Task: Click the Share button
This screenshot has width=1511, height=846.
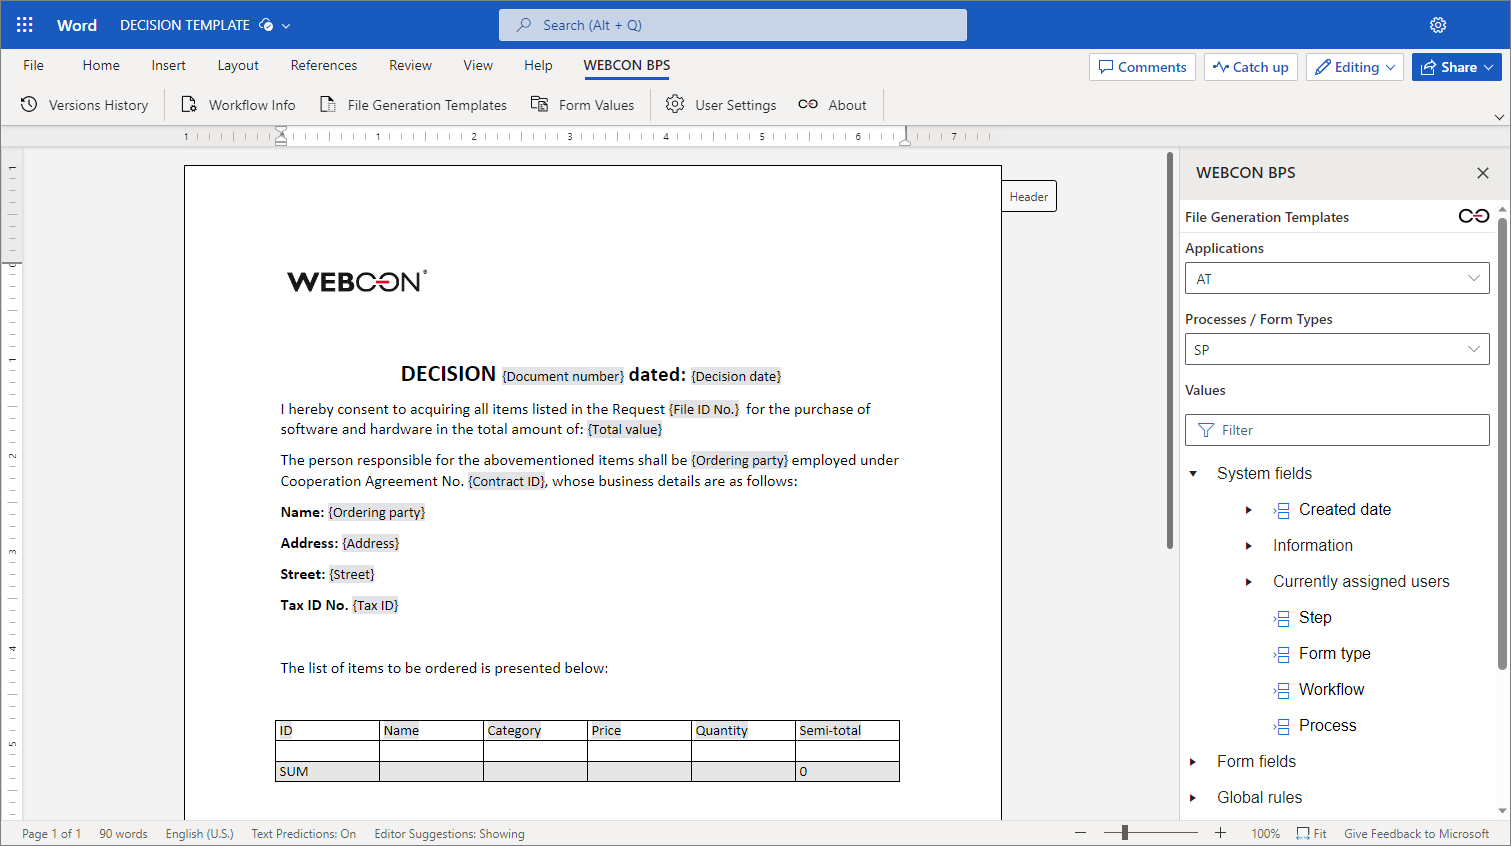Action: pos(1456,67)
